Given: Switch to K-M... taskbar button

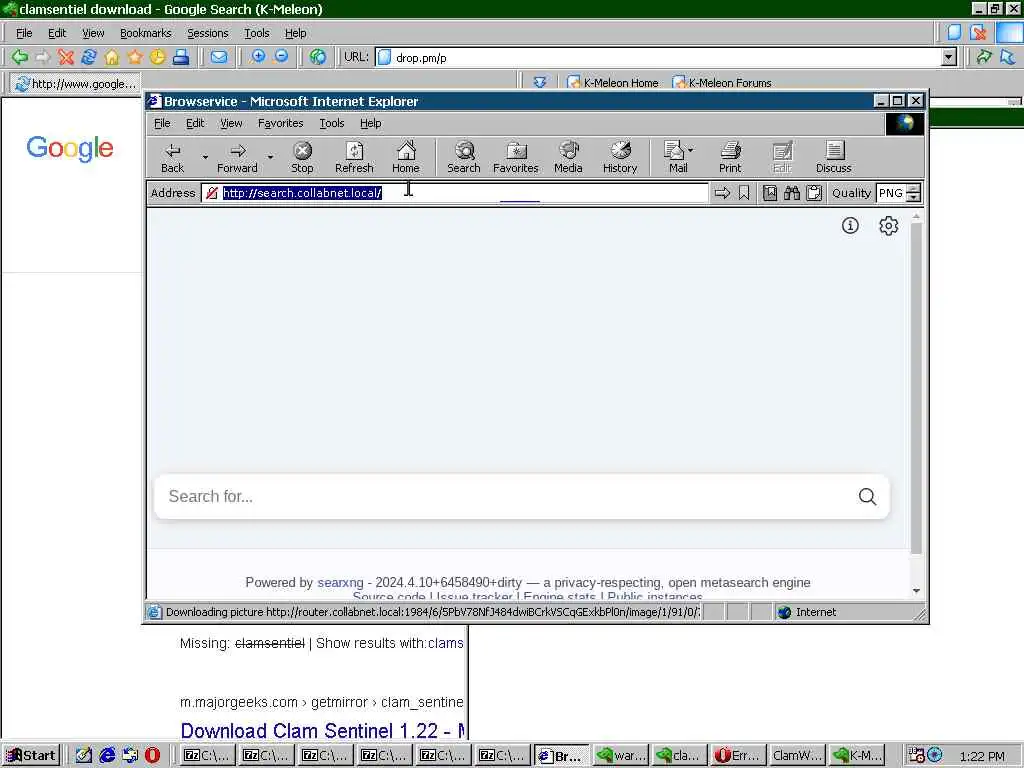Looking at the screenshot, I should (857, 756).
